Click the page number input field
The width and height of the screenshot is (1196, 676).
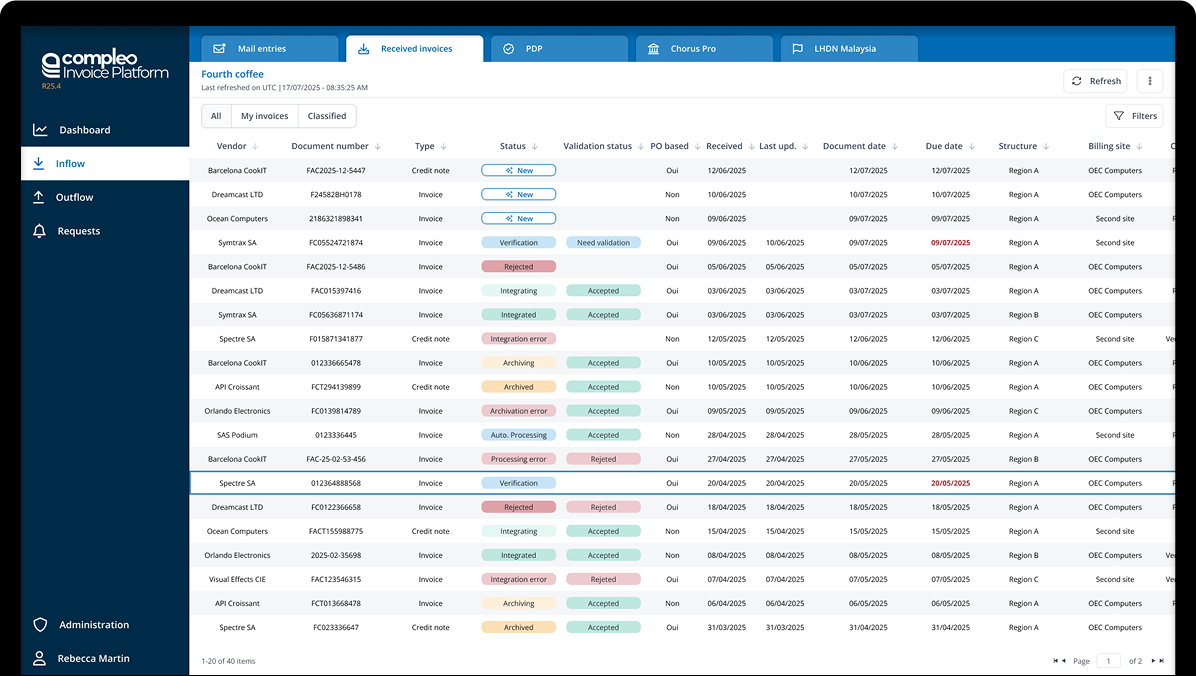(1108, 661)
